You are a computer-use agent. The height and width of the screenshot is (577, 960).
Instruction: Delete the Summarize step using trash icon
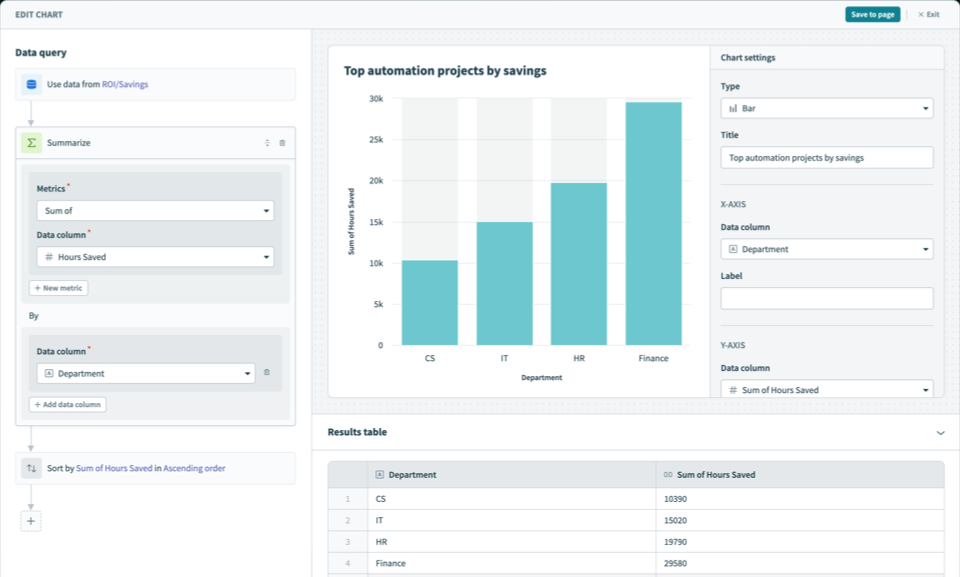pyautogui.click(x=283, y=142)
